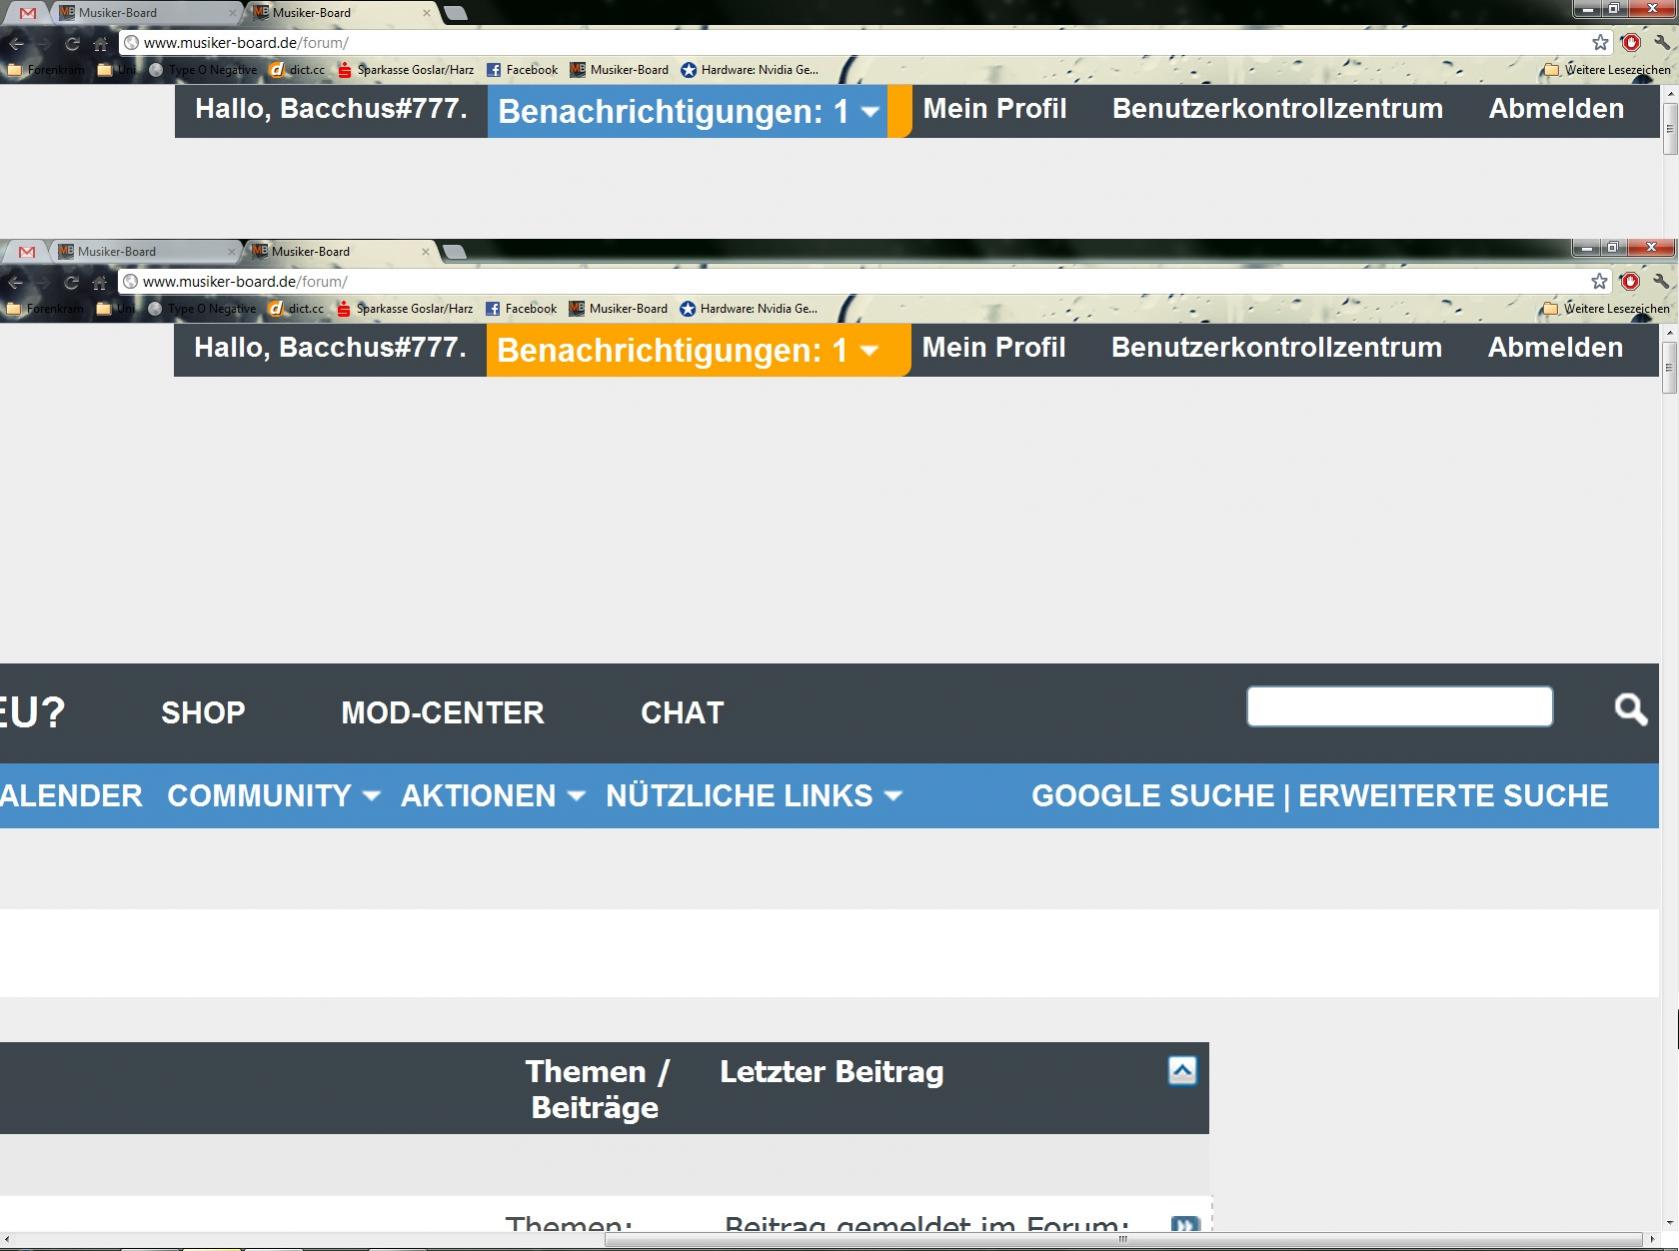Bookmark this page with the lower browser star
This screenshot has height=1251, width=1679.
[1599, 282]
